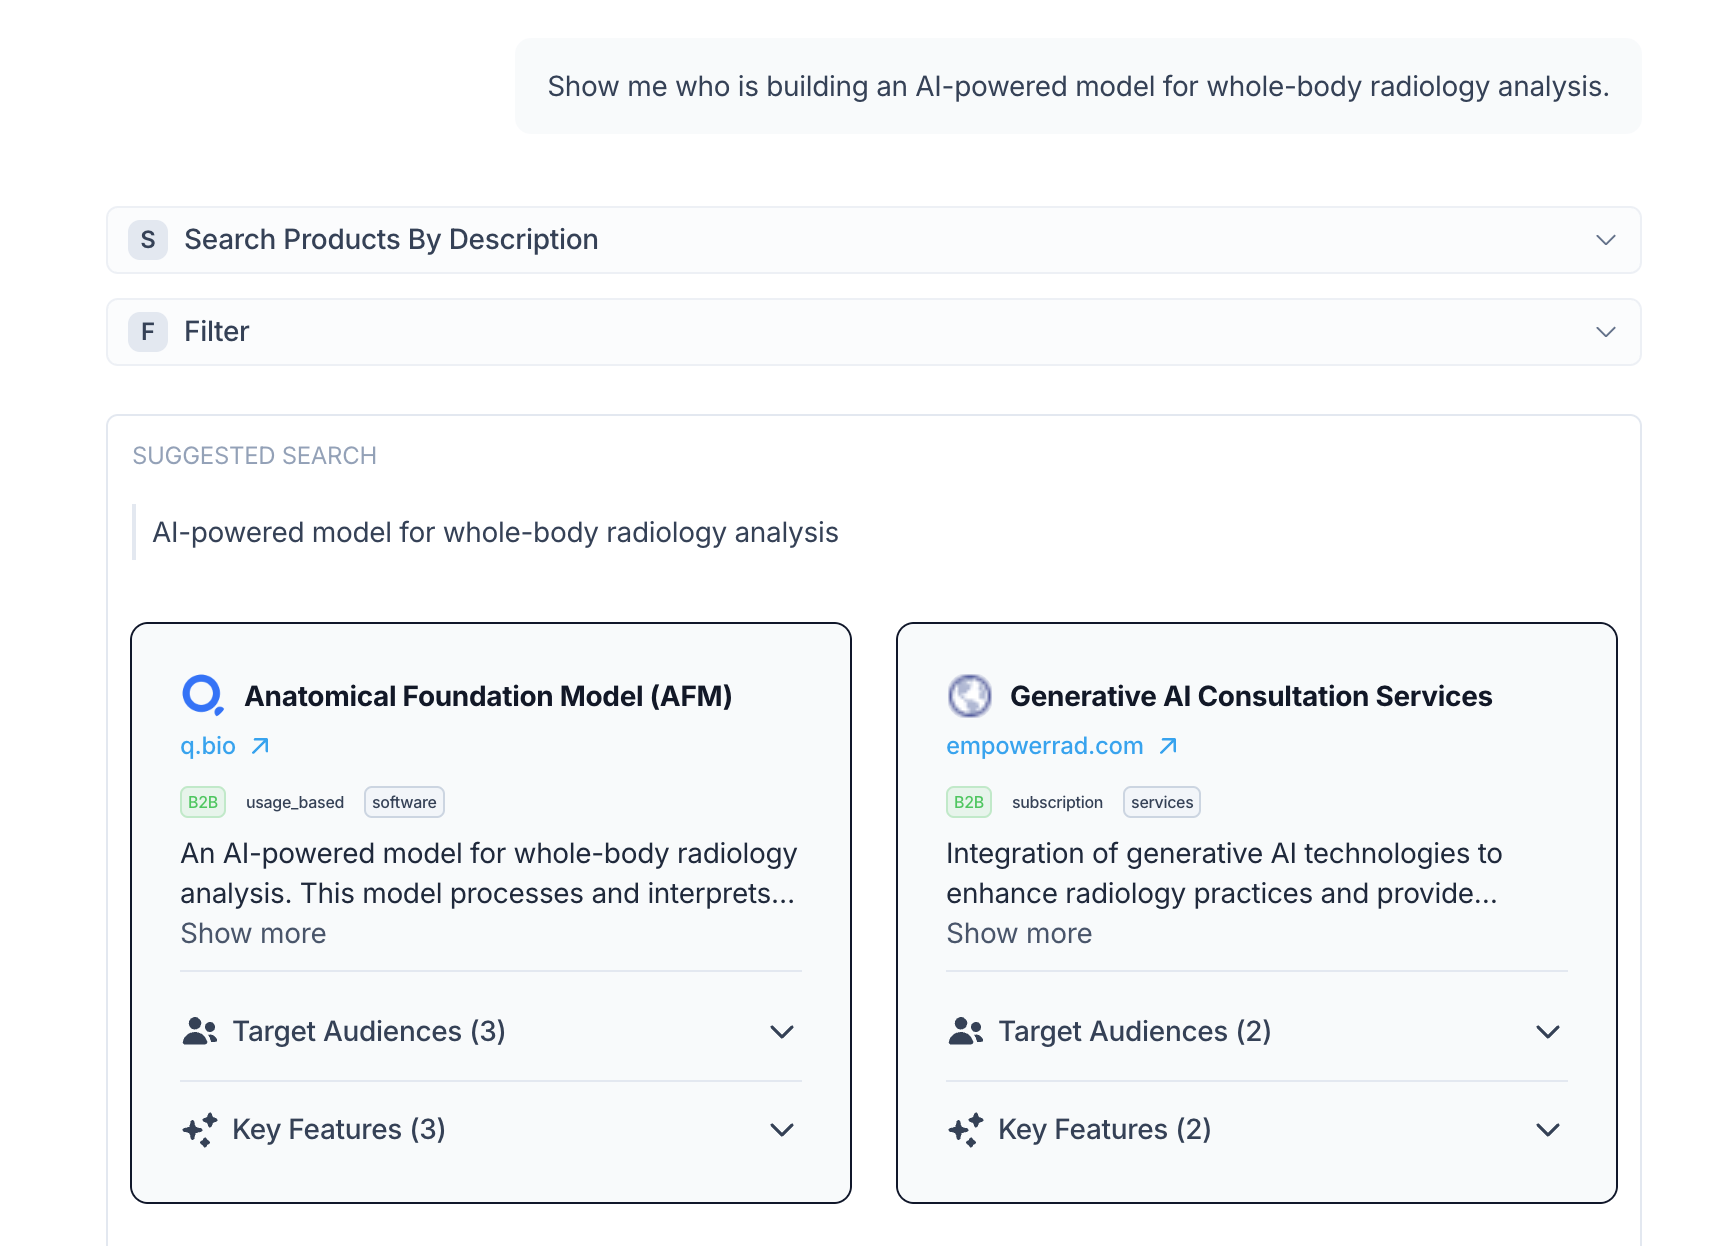
Task: Expand the Filter section chevron
Action: point(1605,332)
